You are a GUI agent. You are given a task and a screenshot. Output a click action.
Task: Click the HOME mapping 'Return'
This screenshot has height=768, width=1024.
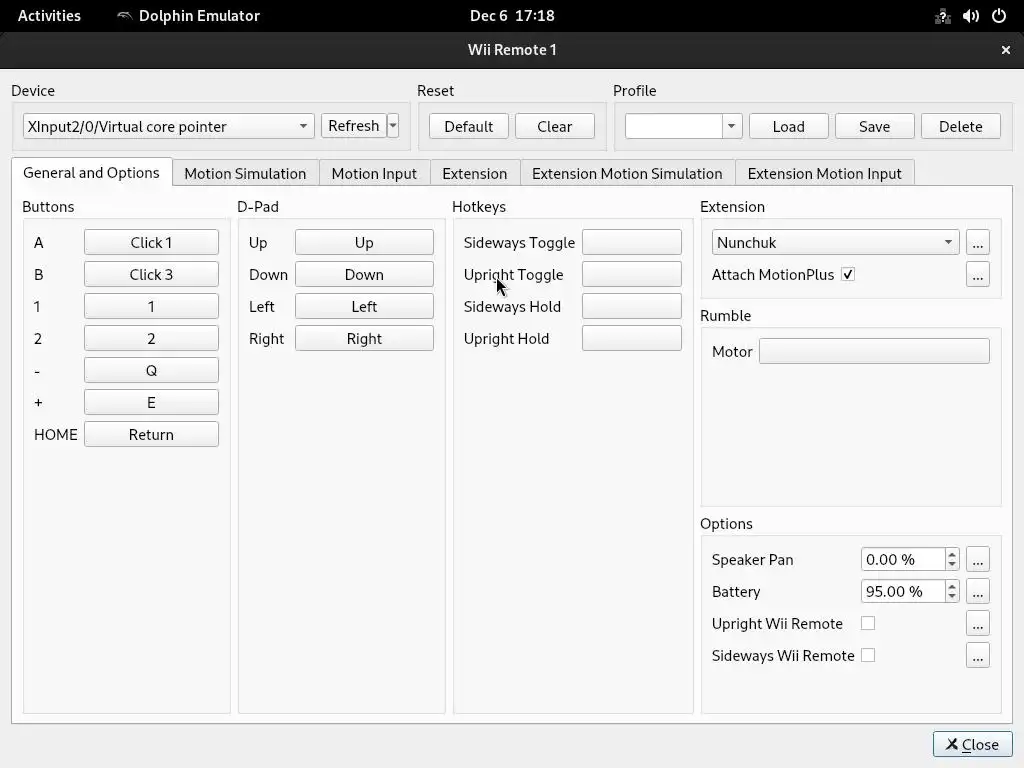tap(151, 434)
